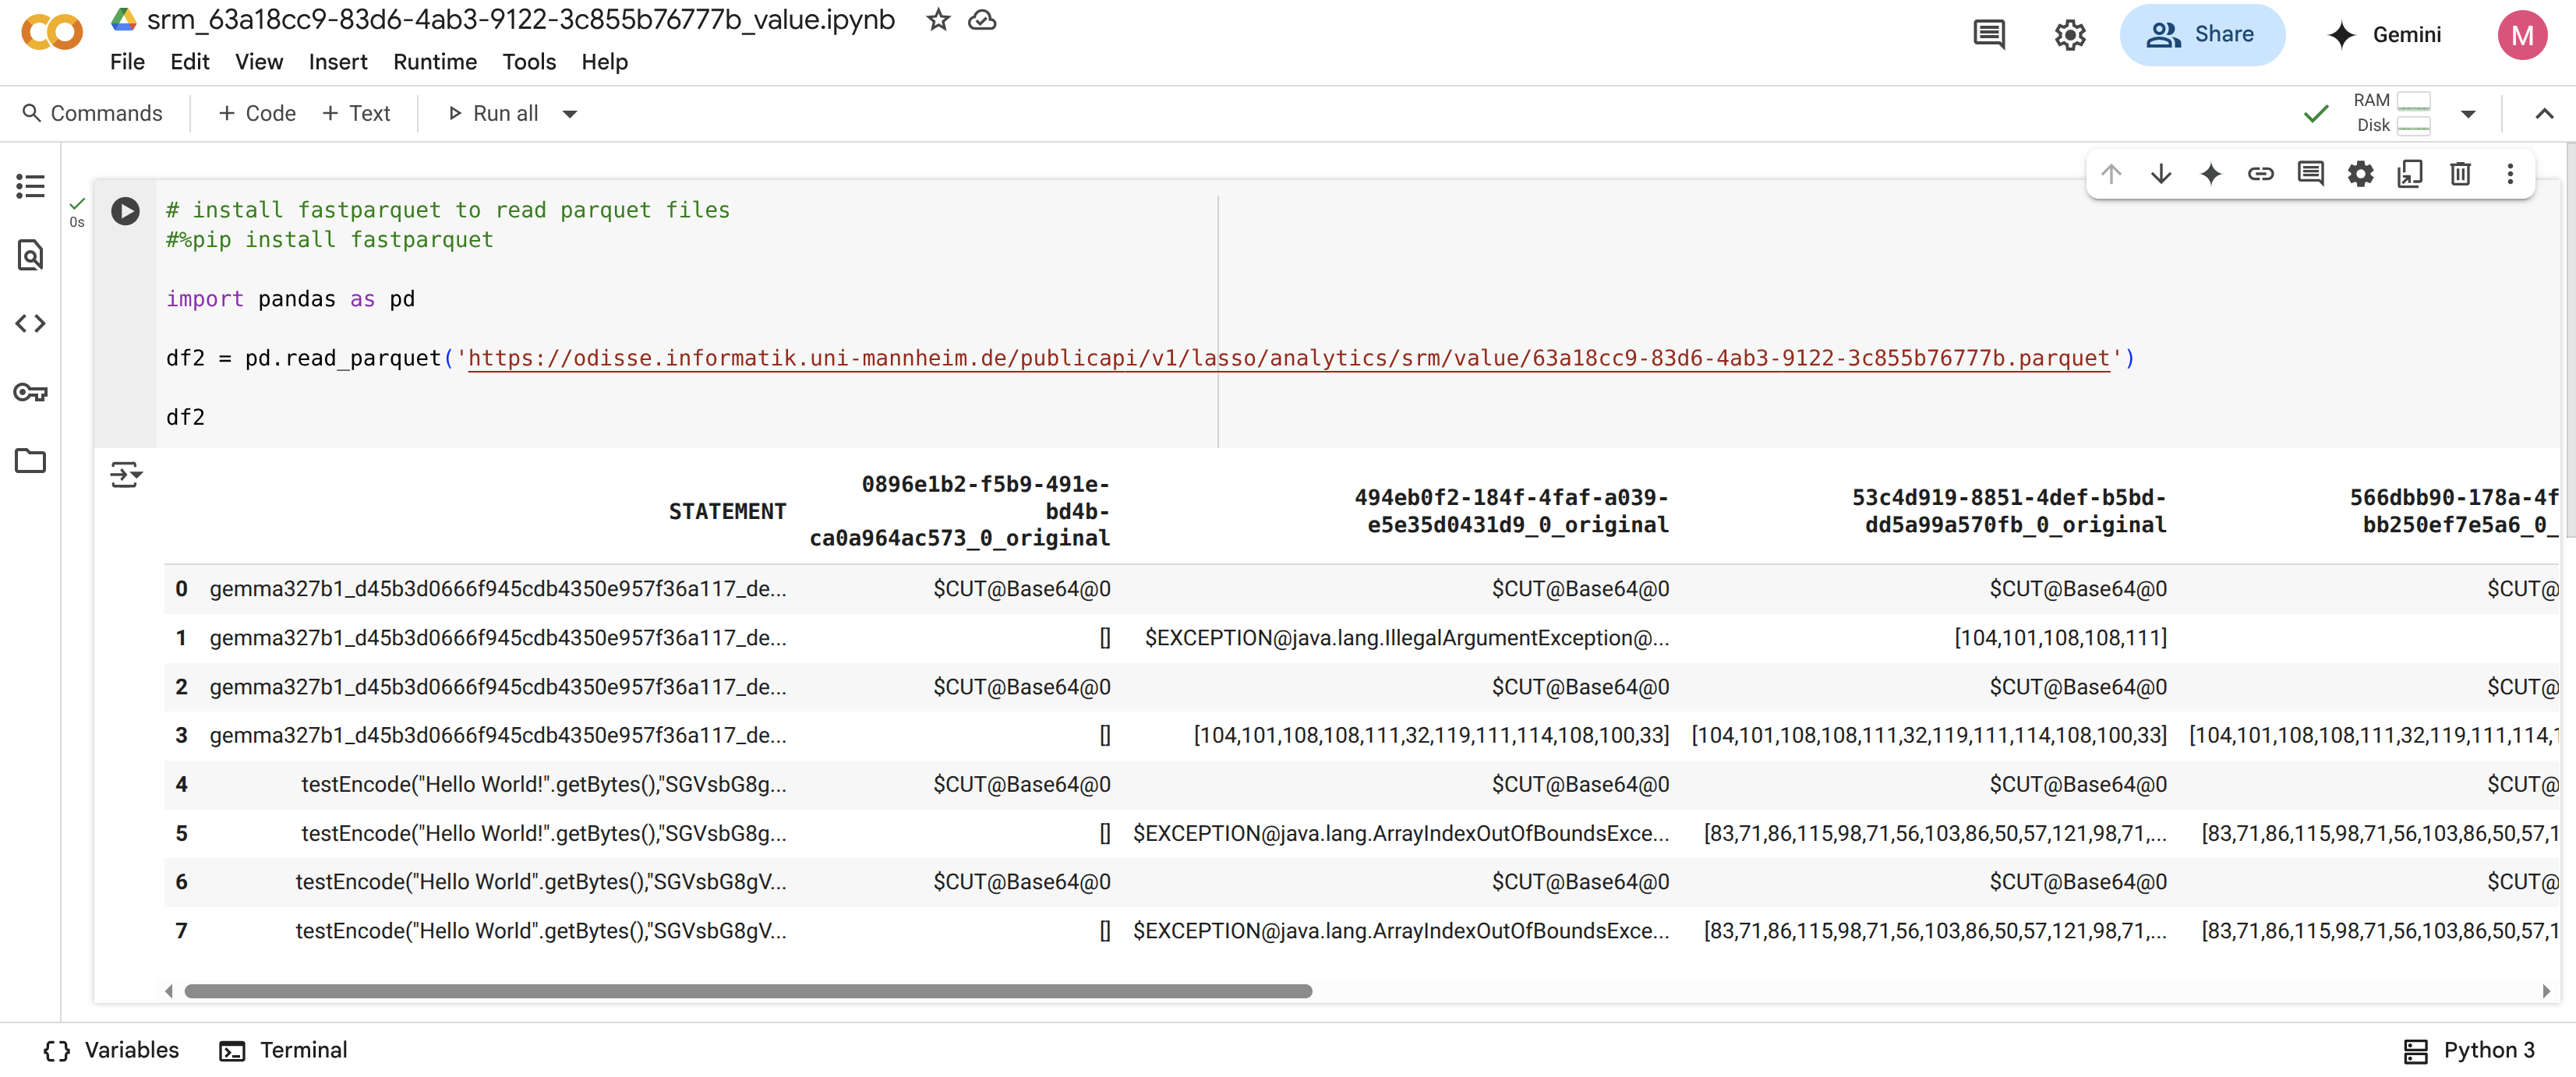This screenshot has width=2576, height=1077.
Task: Star the notebook title
Action: (x=937, y=20)
